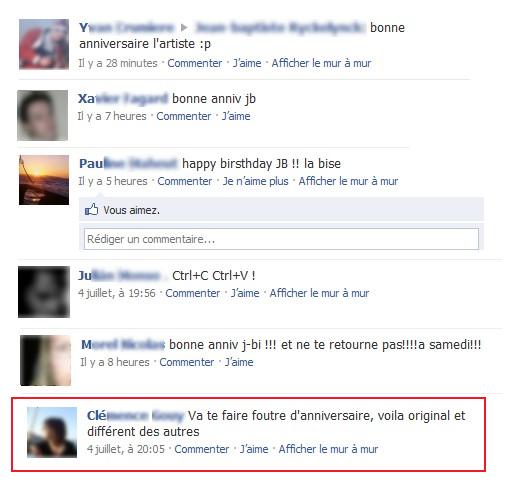Click Commenter under the 7 heures post
Image resolution: width=514 pixels, height=492 pixels.
pyautogui.click(x=184, y=116)
